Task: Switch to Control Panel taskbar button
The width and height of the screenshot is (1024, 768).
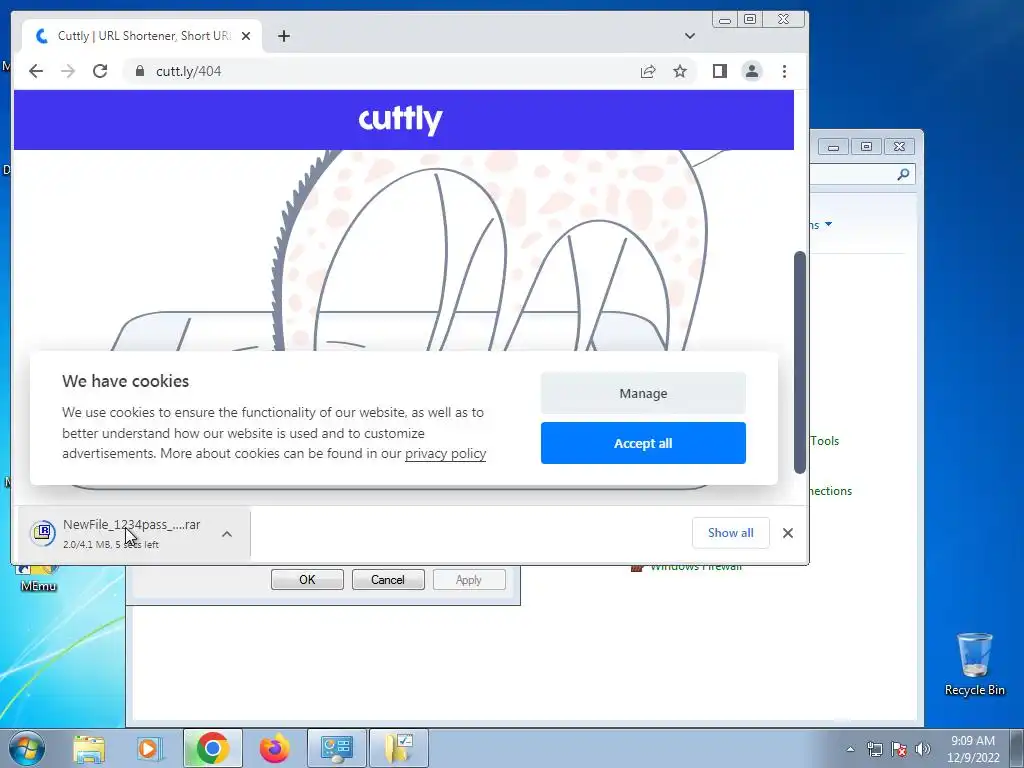Action: (x=337, y=748)
